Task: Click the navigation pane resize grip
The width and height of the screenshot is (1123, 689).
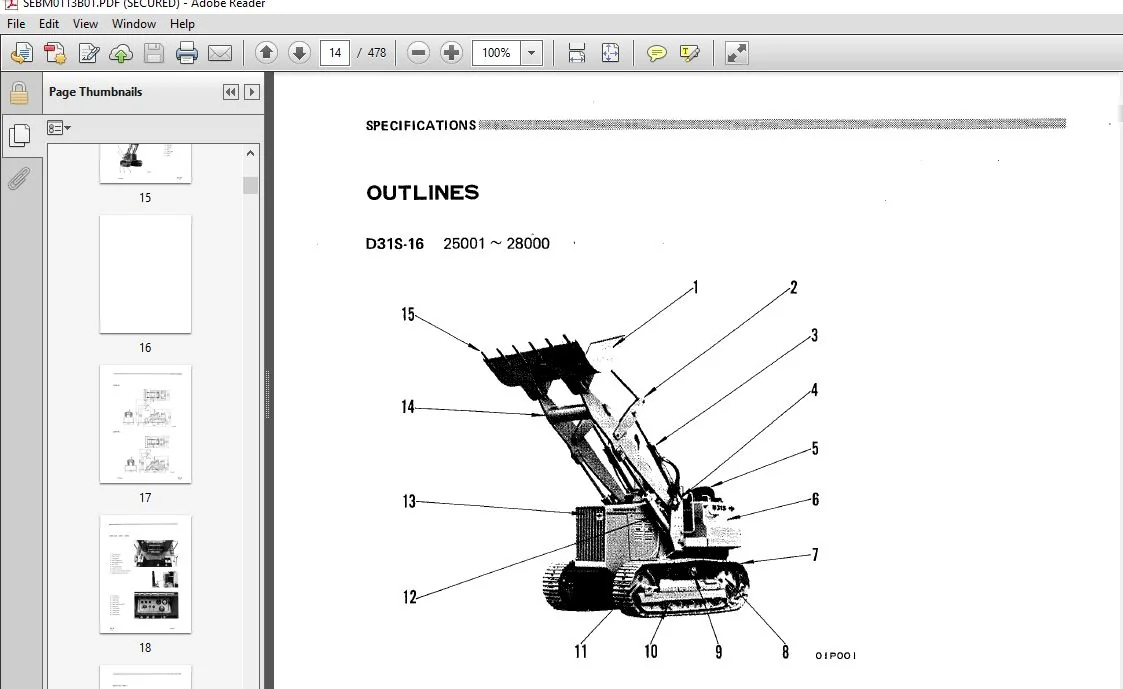Action: (269, 395)
